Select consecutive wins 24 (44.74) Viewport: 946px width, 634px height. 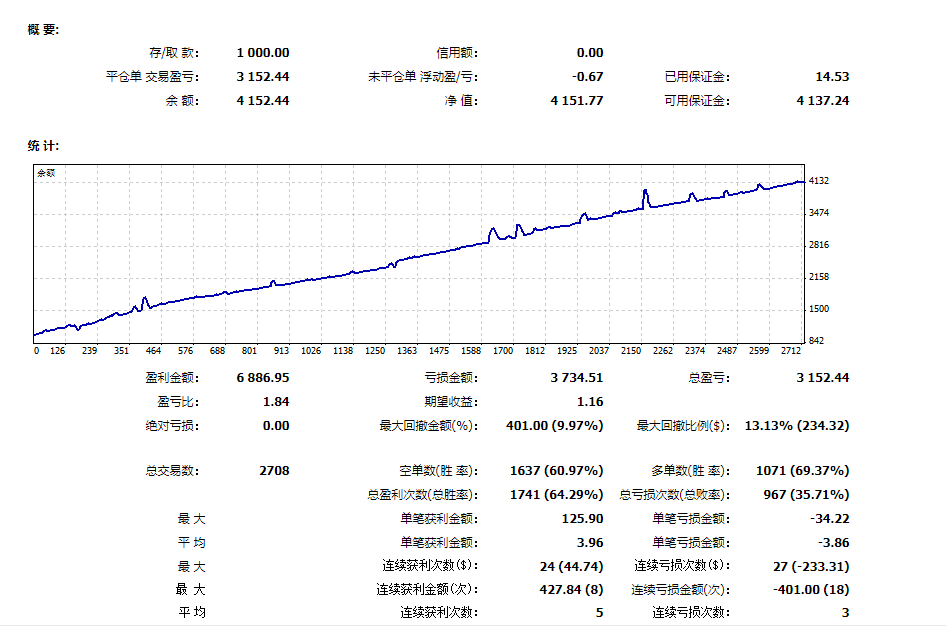pos(571,566)
